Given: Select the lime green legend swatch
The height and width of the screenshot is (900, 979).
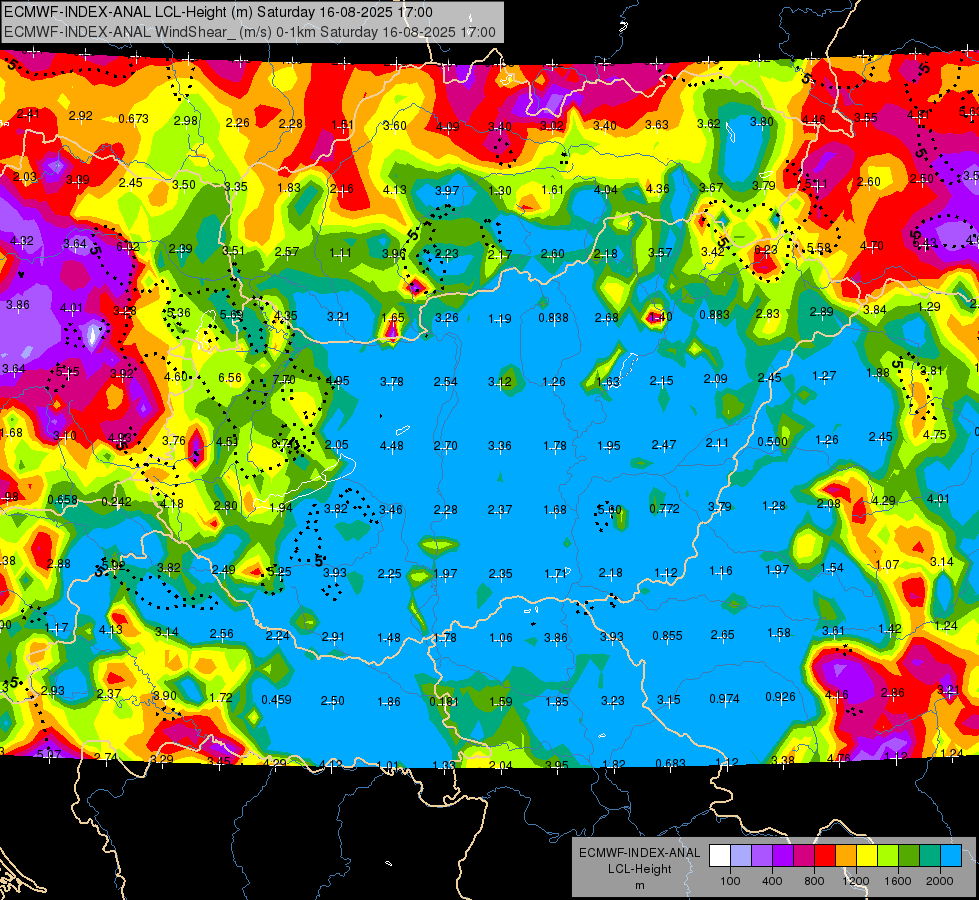Looking at the screenshot, I should (x=888, y=856).
